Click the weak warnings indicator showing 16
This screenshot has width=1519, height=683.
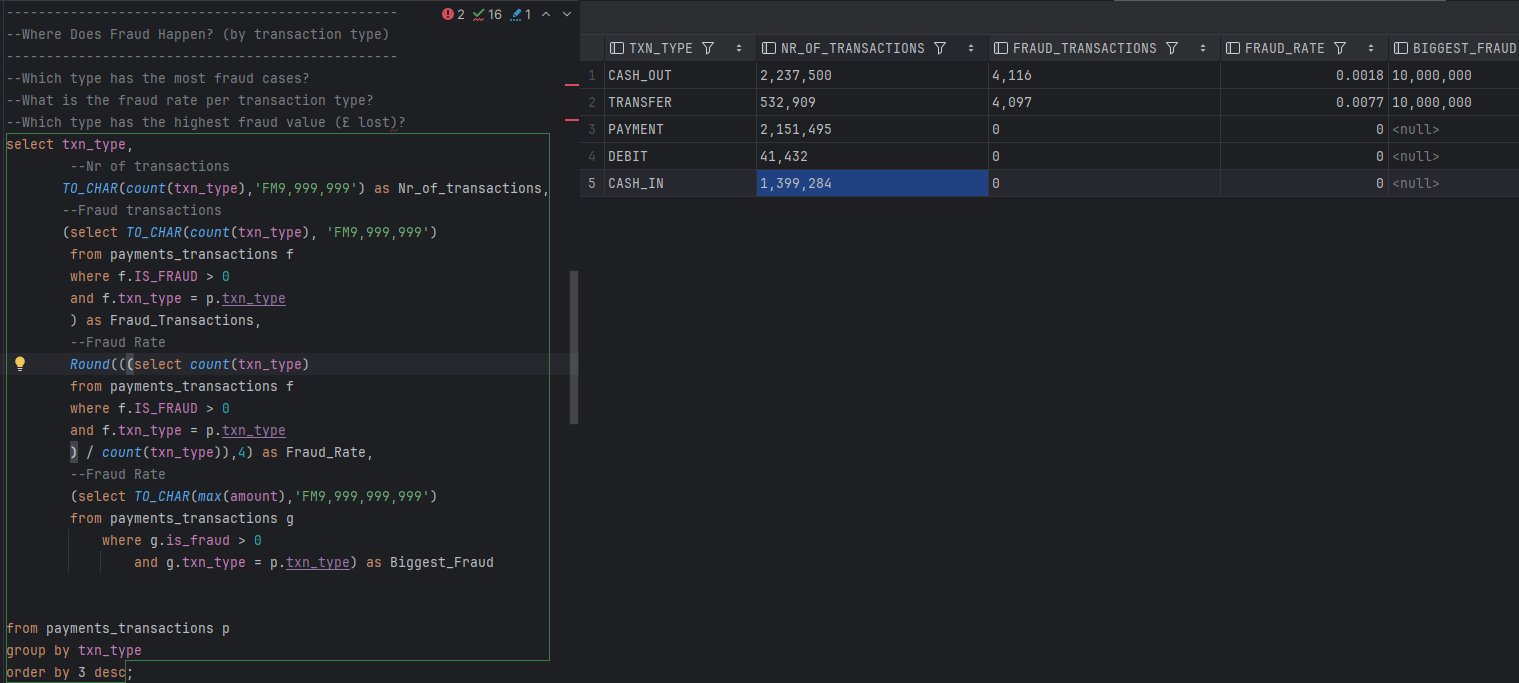[487, 14]
